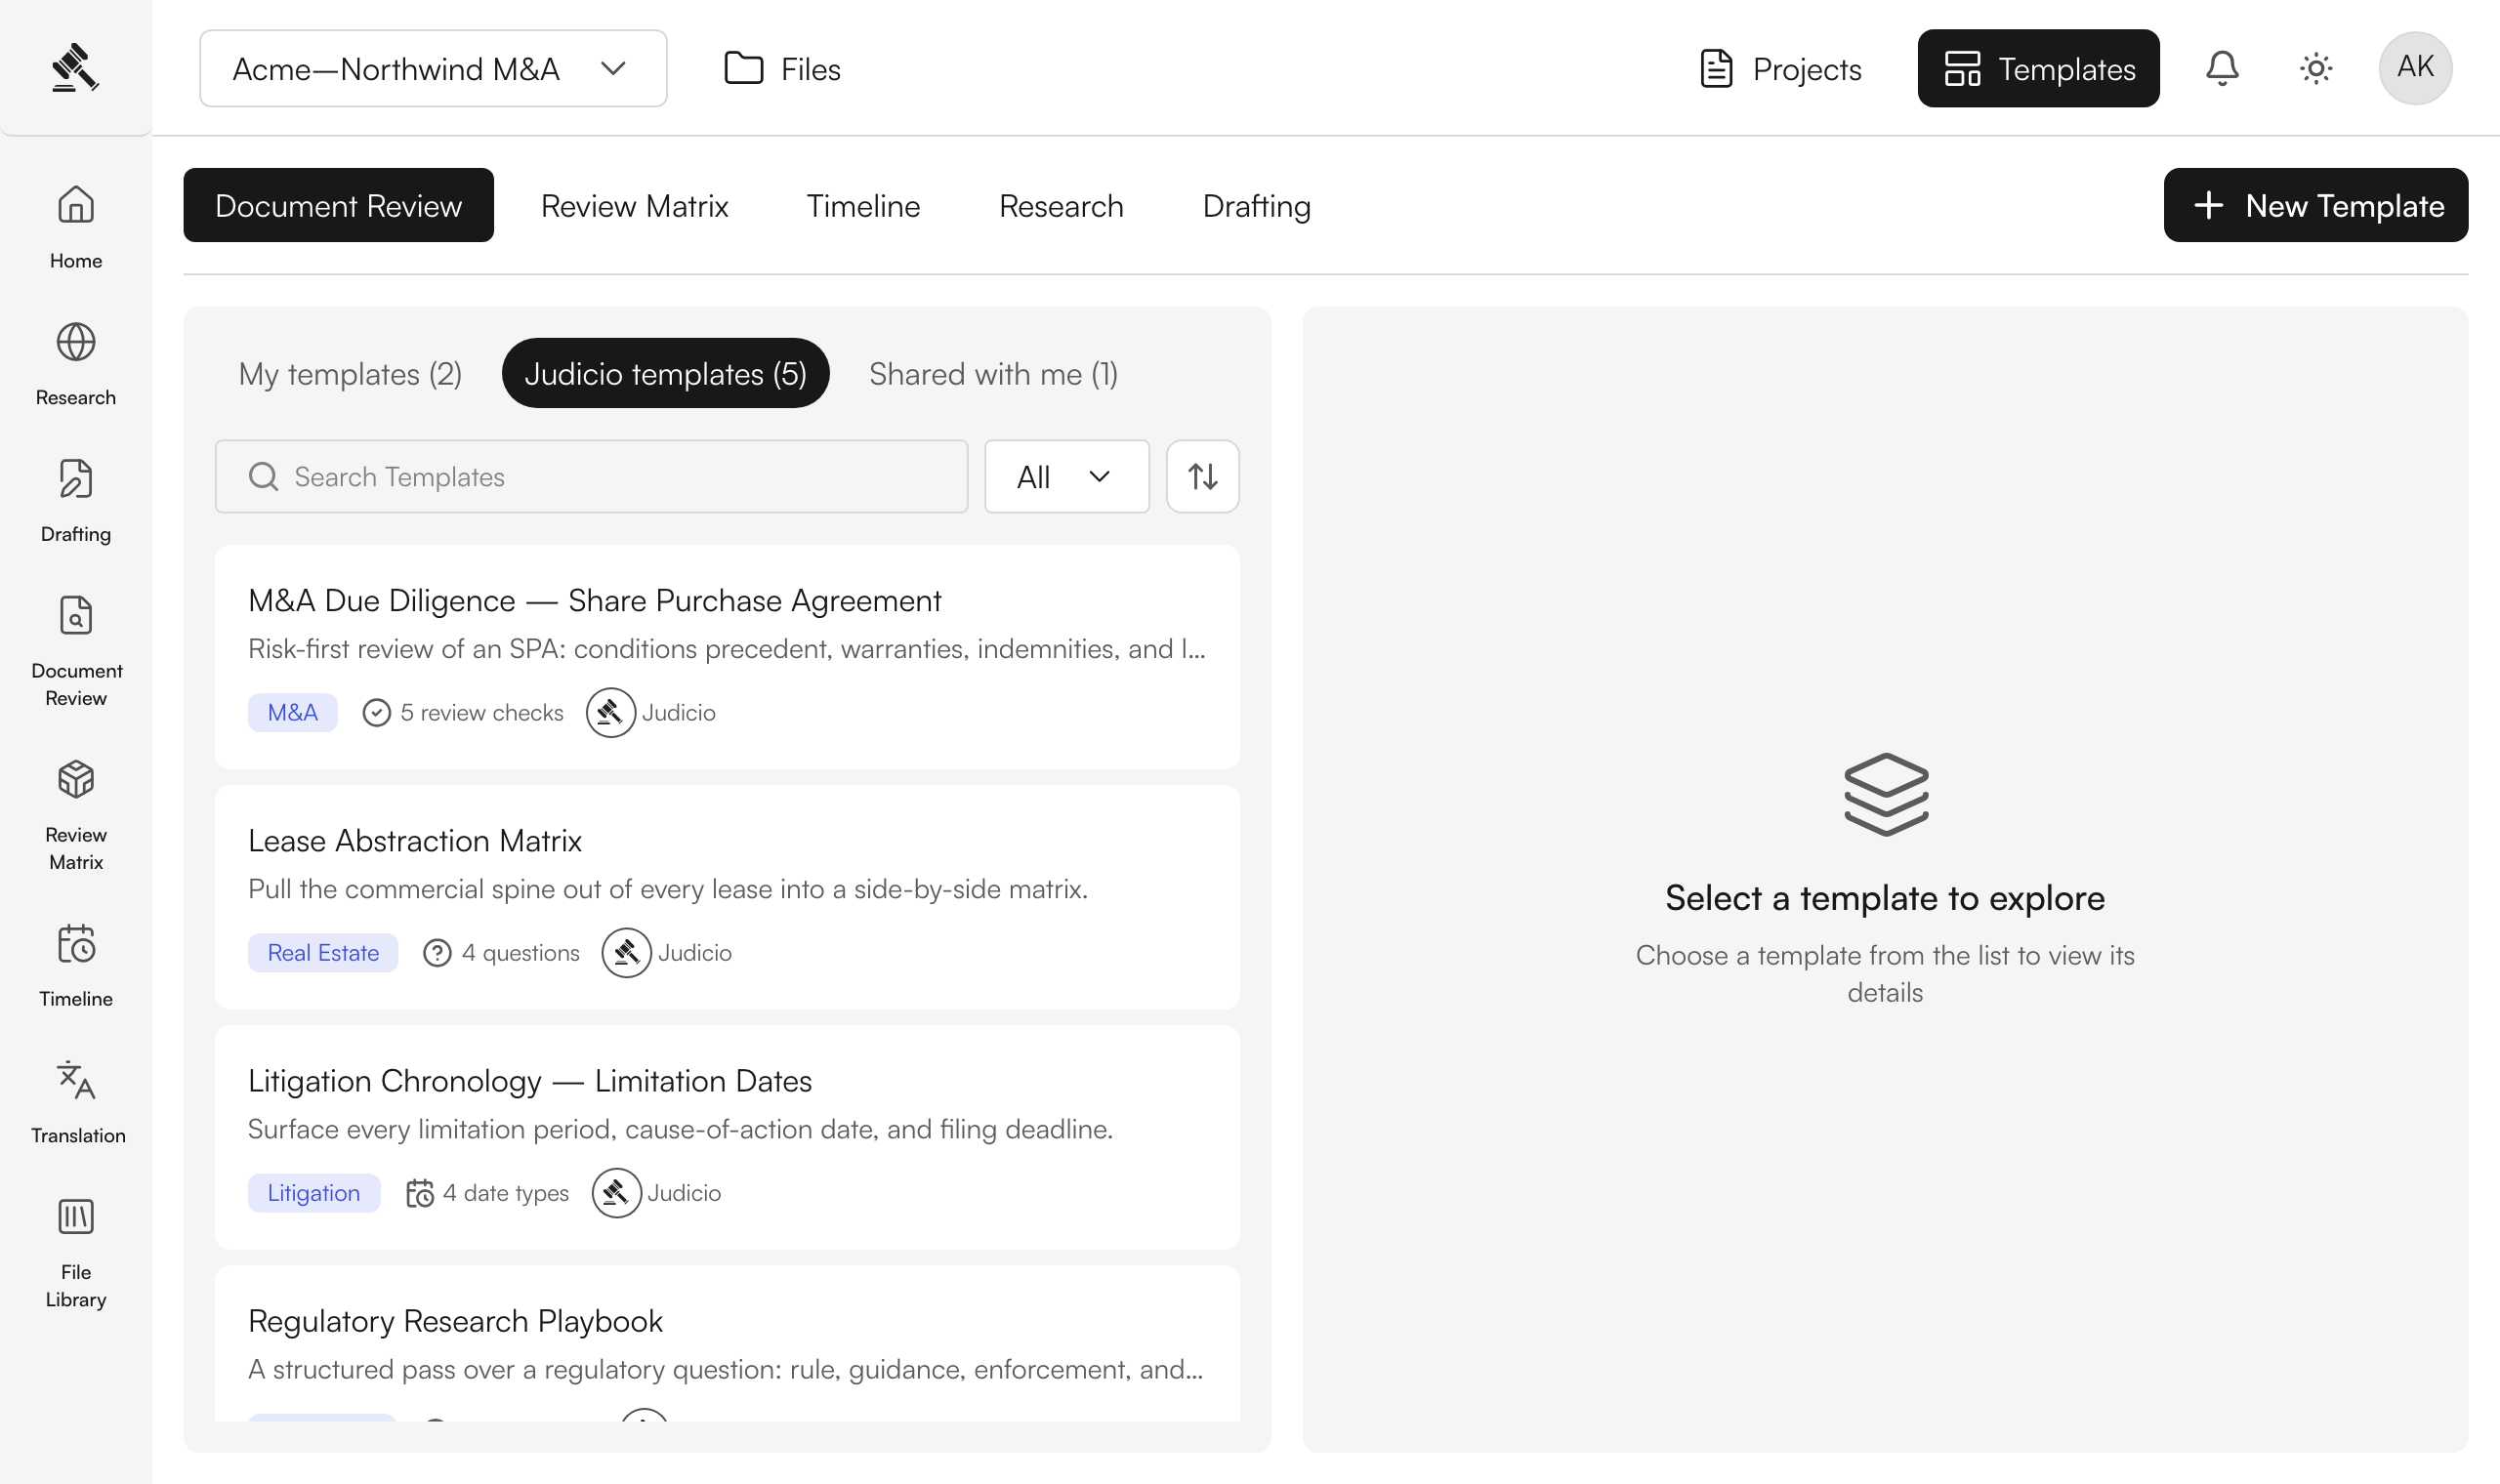Click the question icon beside 4 questions
Viewport: 2500px width, 1484px height.
click(437, 952)
